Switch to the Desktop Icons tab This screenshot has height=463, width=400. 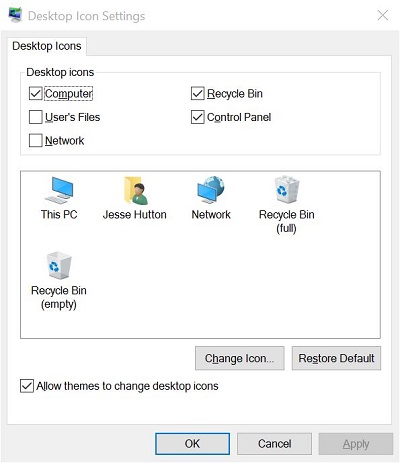point(47,46)
